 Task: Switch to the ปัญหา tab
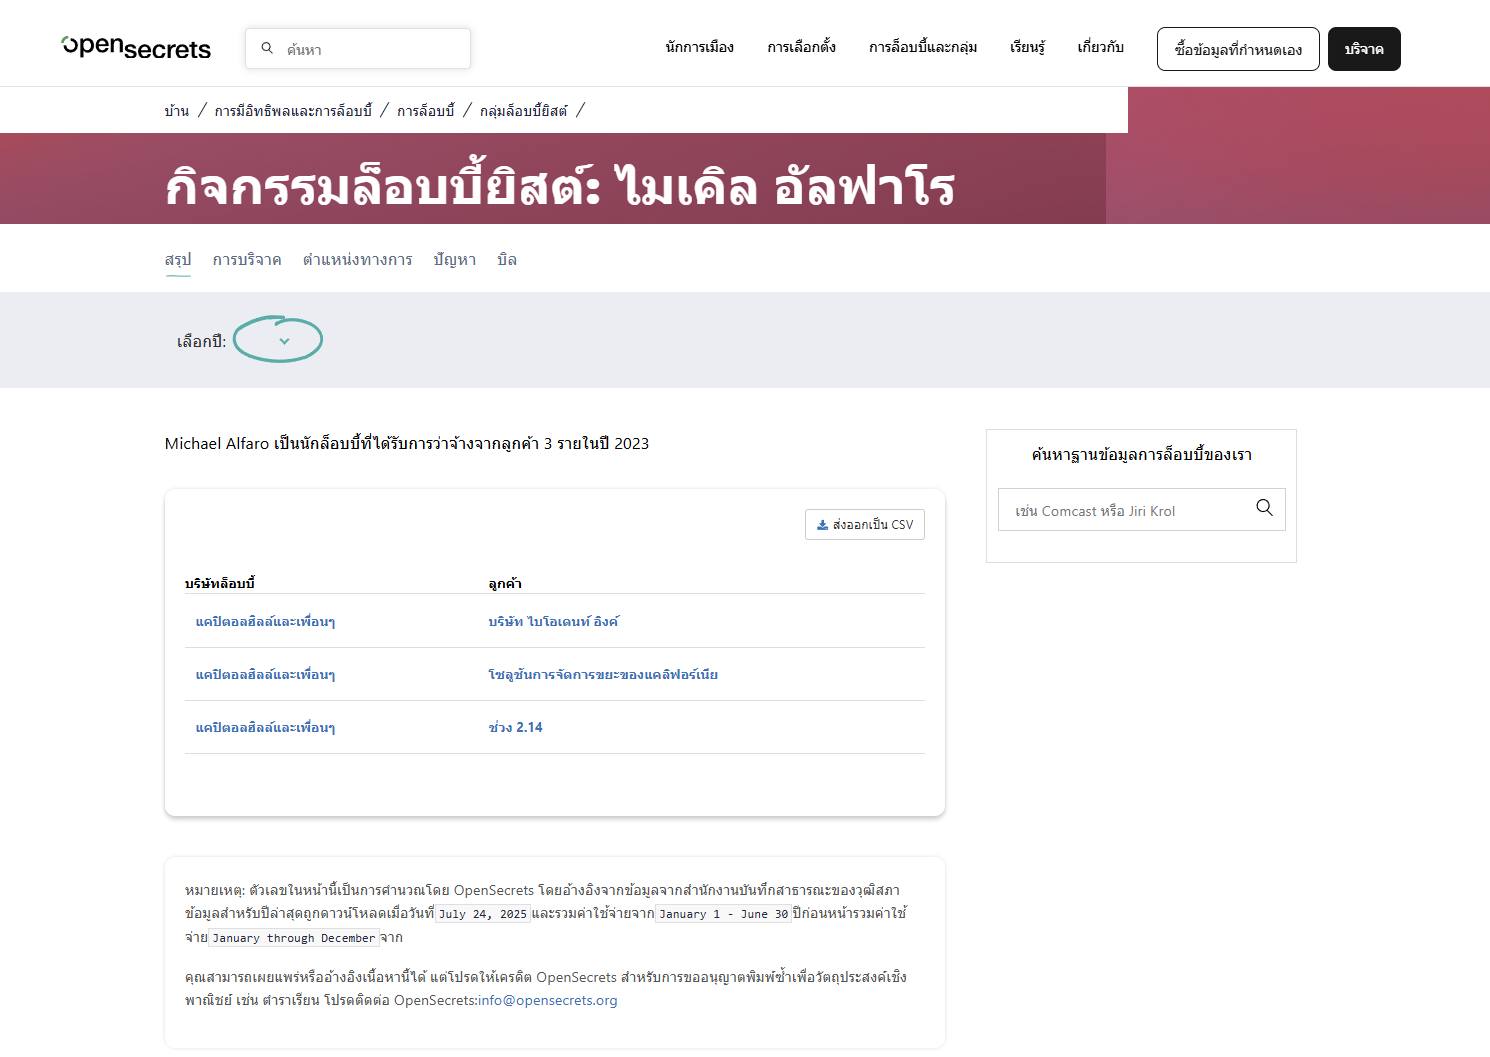tap(455, 260)
